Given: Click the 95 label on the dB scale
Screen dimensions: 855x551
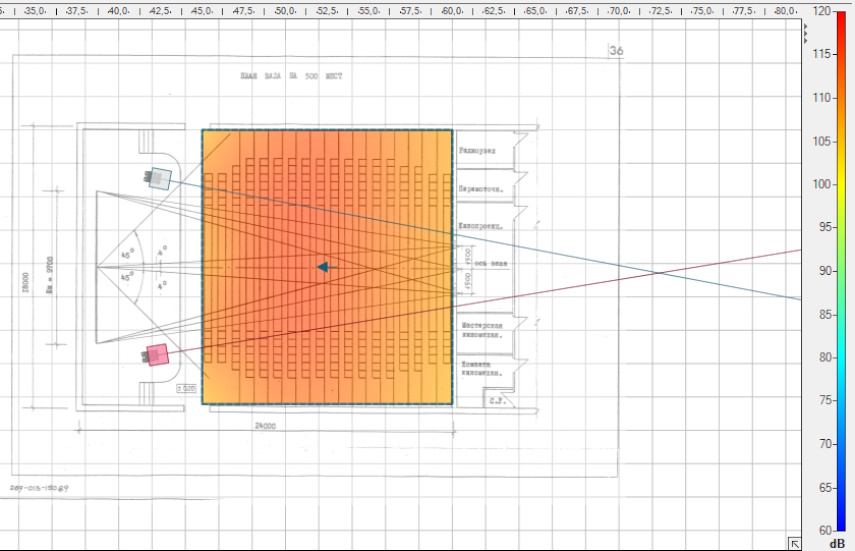Looking at the screenshot, I should click(x=825, y=227).
